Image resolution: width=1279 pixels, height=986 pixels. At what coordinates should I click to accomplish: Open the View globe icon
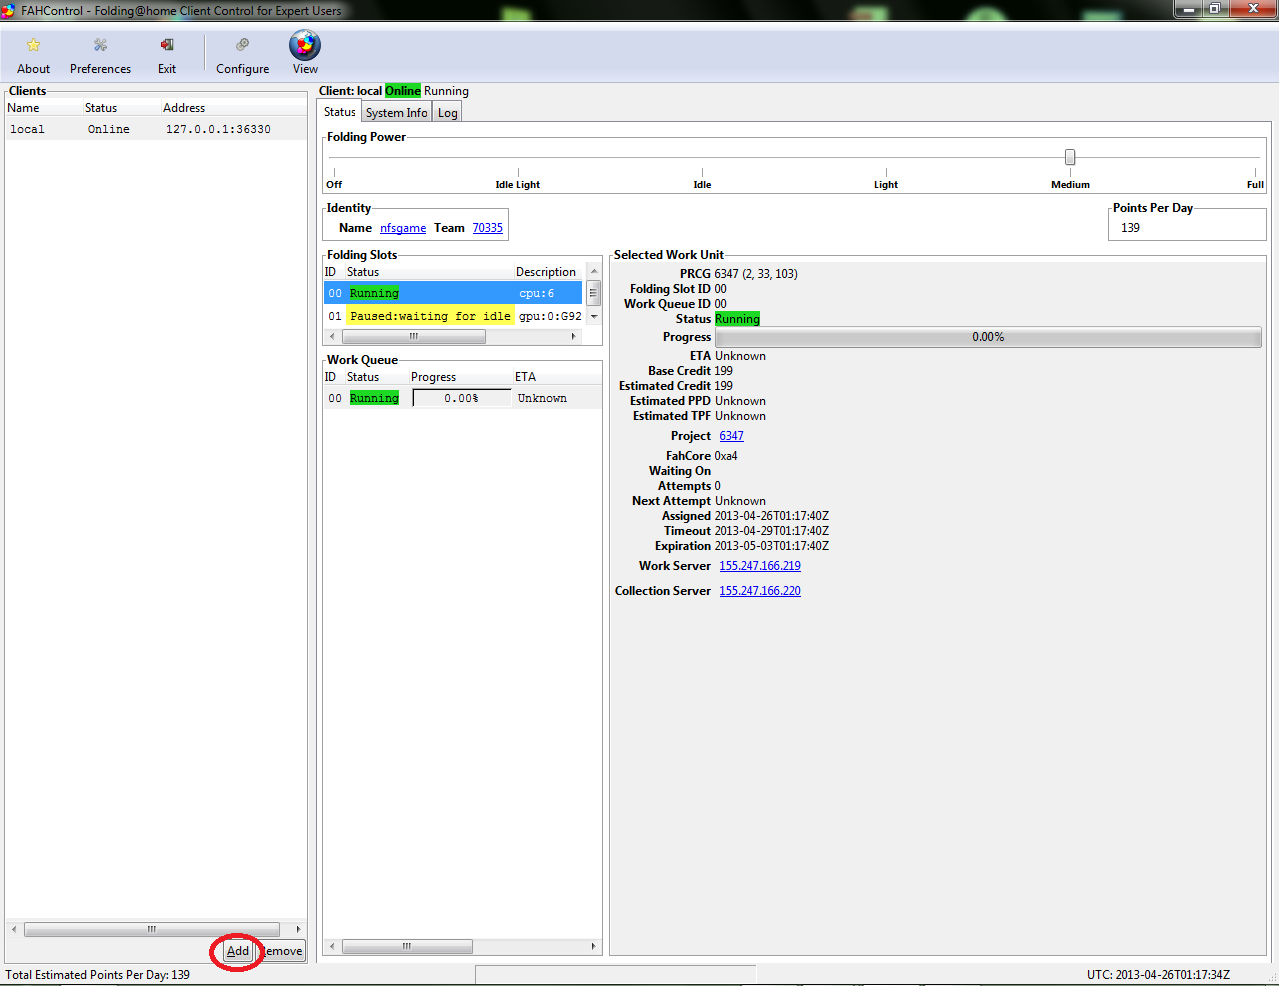pyautogui.click(x=305, y=45)
